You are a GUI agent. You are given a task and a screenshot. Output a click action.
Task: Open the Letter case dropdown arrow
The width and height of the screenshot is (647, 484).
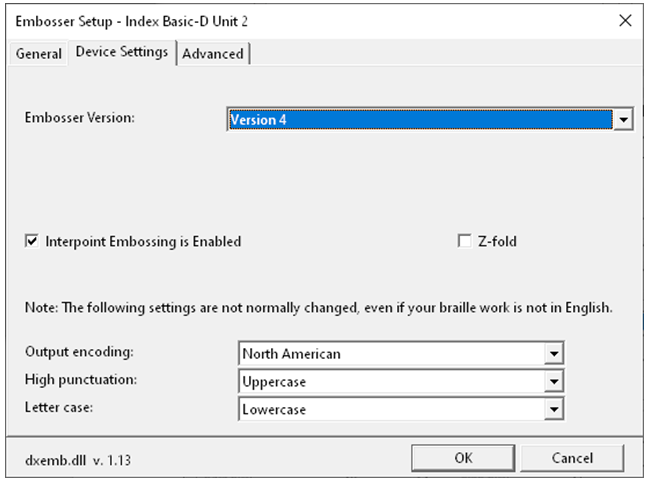[x=554, y=409]
